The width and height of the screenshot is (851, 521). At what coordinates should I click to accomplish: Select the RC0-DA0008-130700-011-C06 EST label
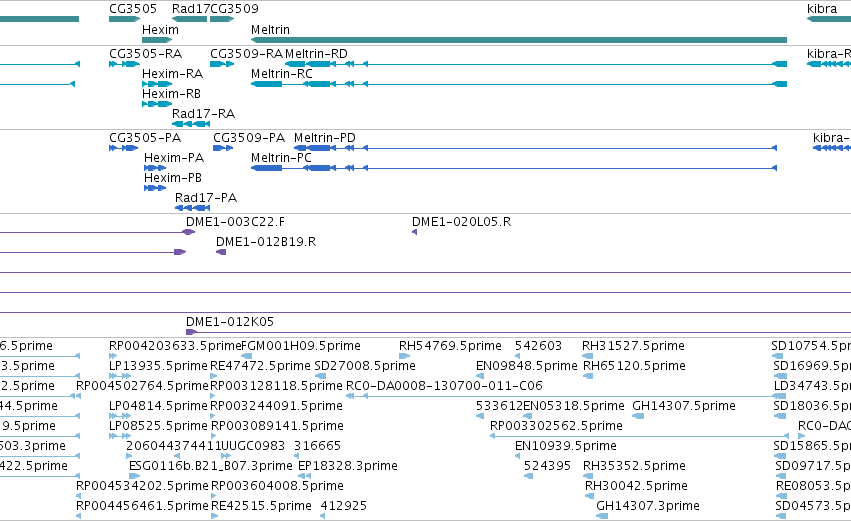point(444,386)
